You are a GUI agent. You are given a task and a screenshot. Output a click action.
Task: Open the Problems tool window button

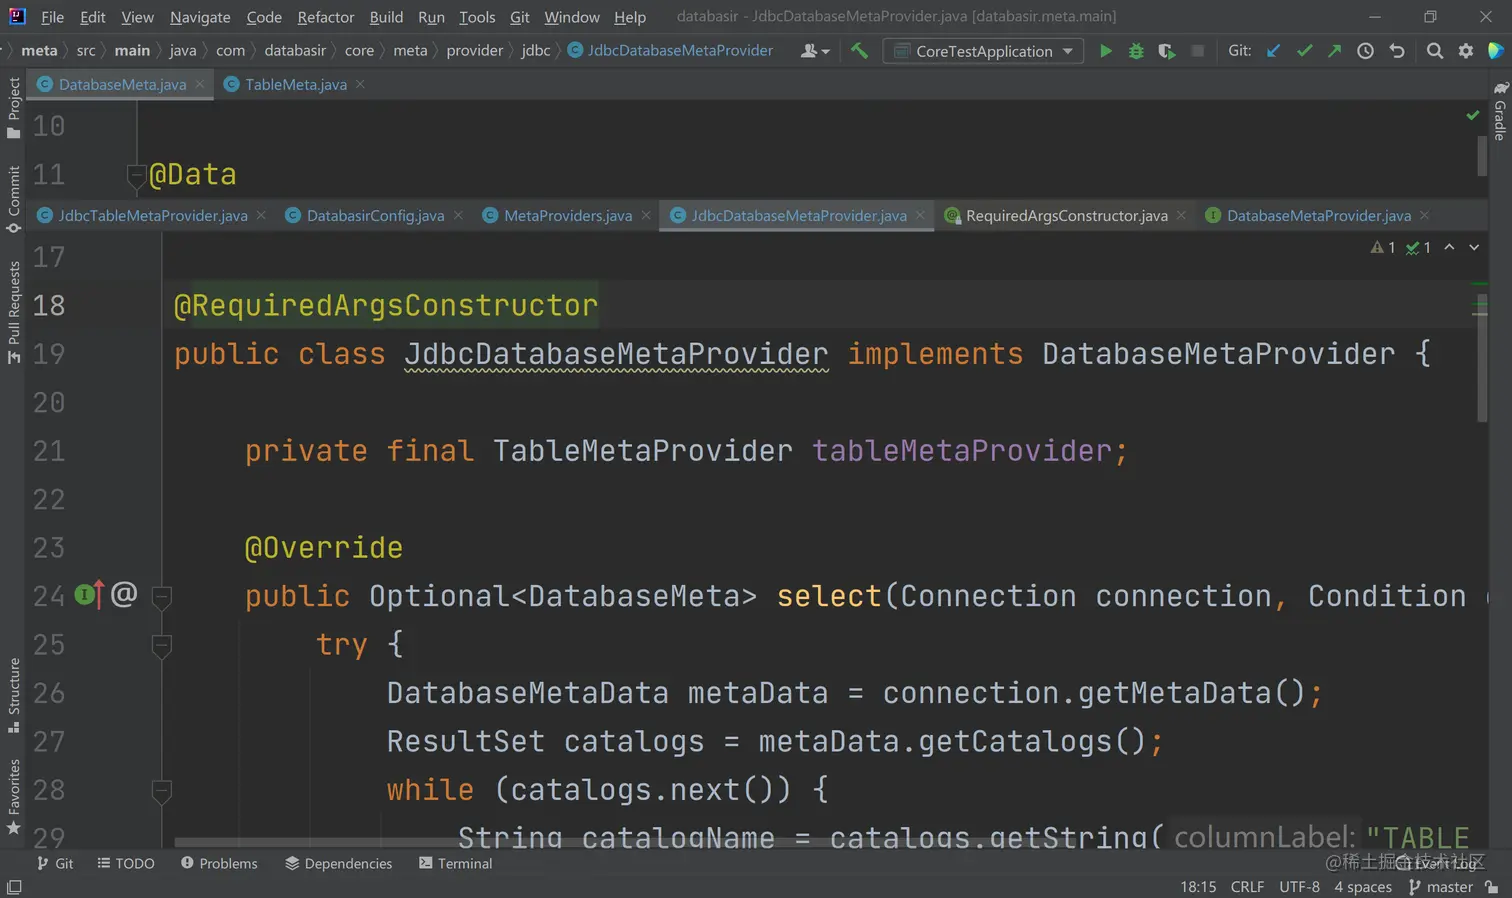219,863
